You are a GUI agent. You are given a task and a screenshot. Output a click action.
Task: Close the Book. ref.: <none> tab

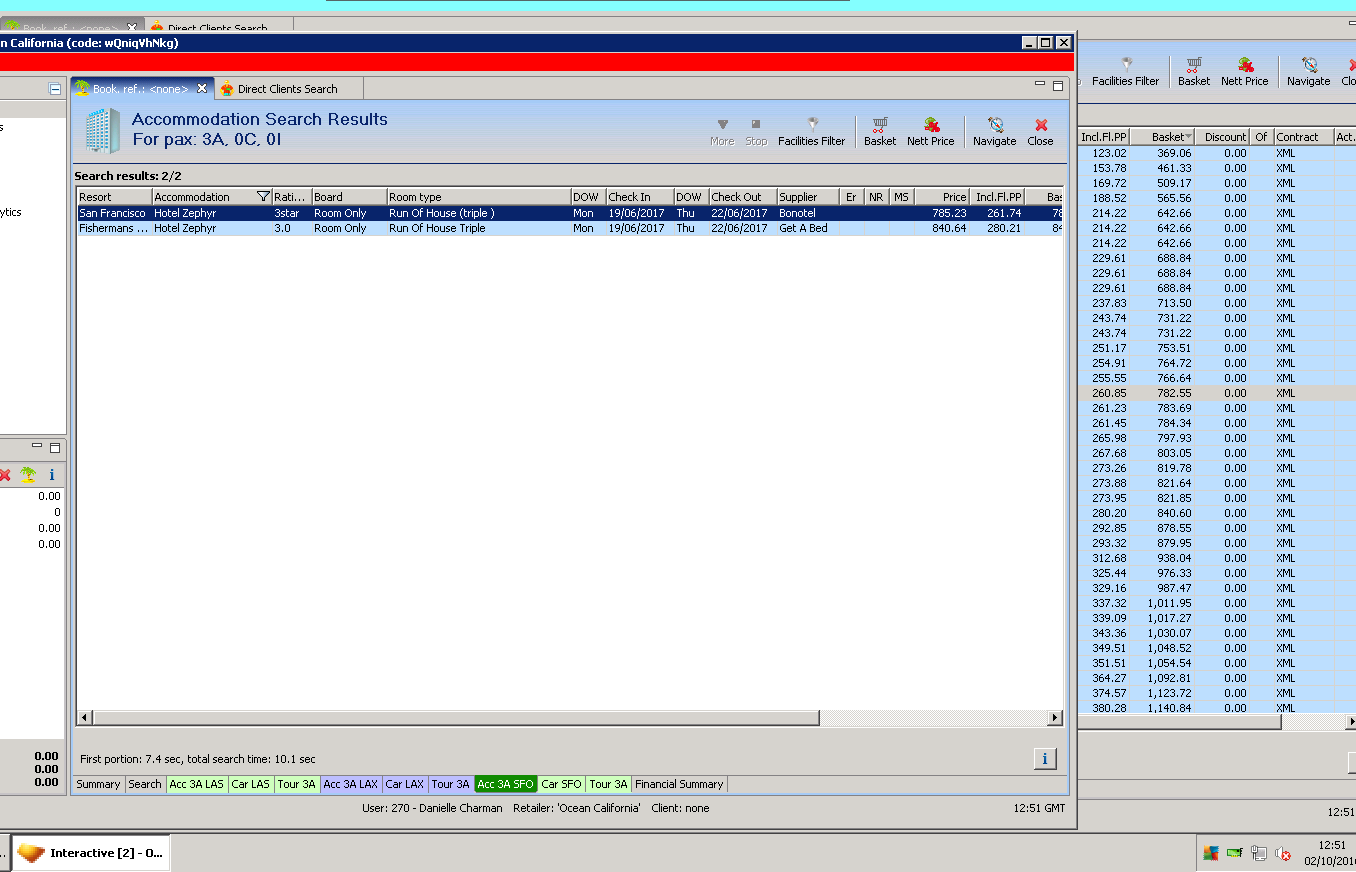(202, 88)
